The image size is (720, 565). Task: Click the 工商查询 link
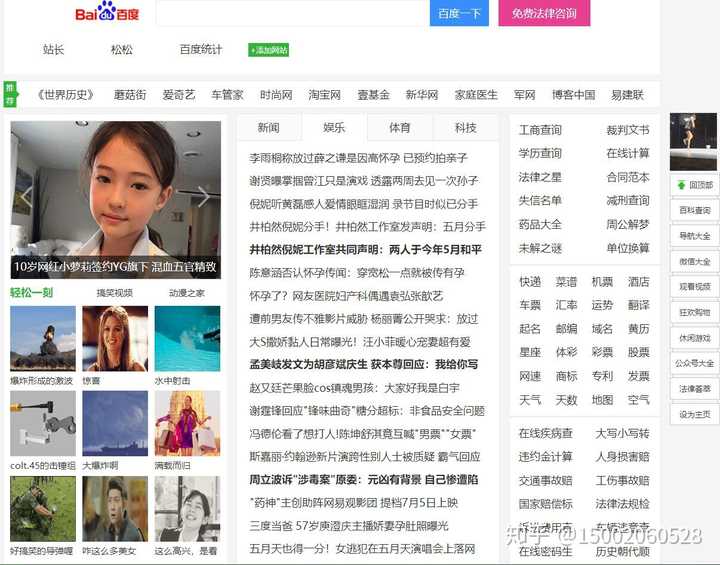[x=540, y=130]
